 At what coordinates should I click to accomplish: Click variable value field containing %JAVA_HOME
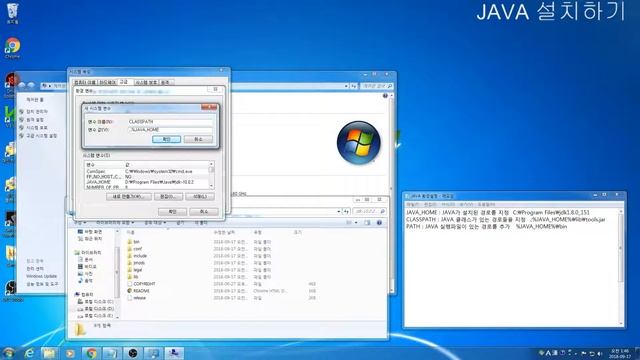tap(170, 129)
